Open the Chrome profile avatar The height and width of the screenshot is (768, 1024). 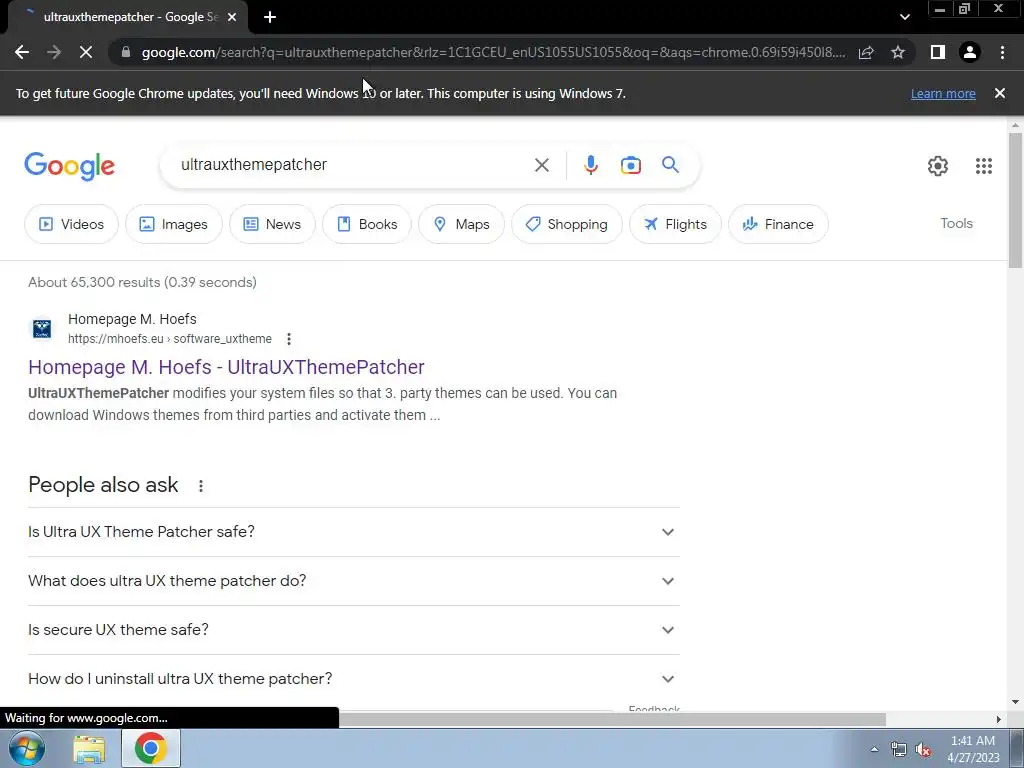(x=970, y=52)
